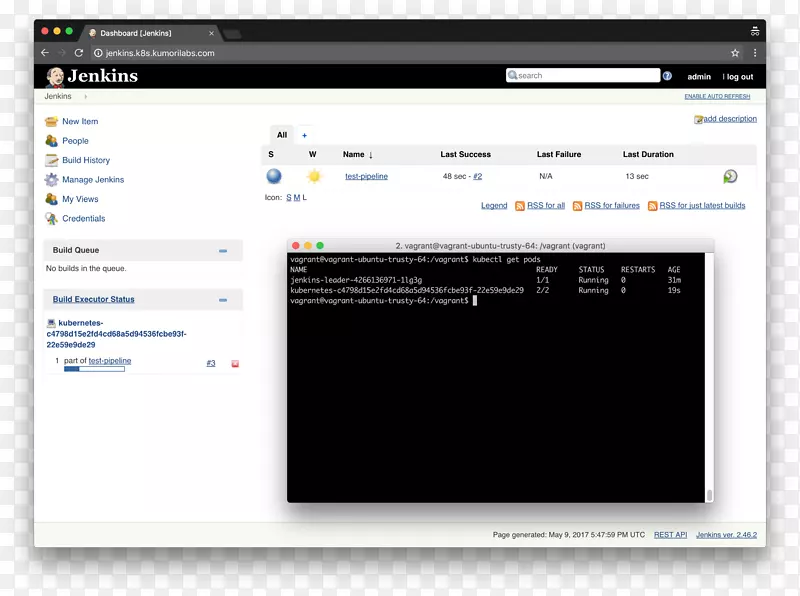
Task: Click the Credentials icon in sidebar
Action: 51,218
